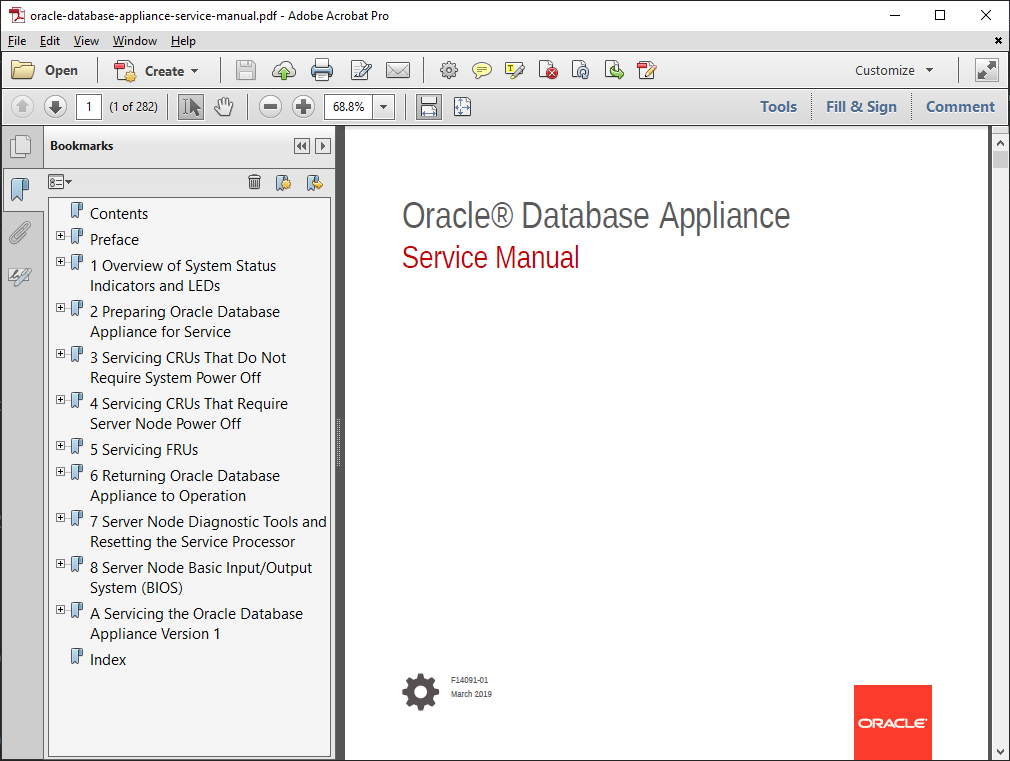Click the page number input field
This screenshot has height=761, width=1010.
[x=89, y=106]
